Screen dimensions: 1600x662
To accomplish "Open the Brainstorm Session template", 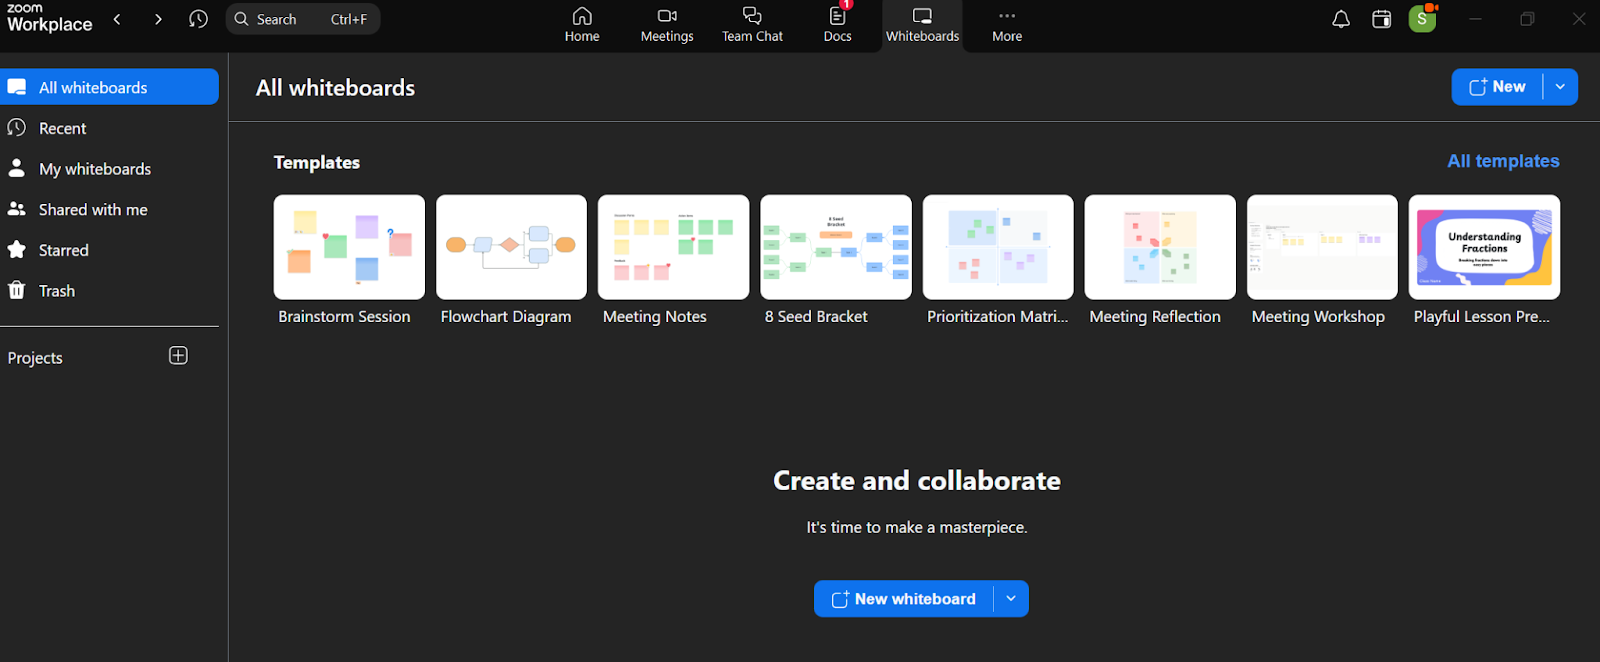I will (x=349, y=260).
